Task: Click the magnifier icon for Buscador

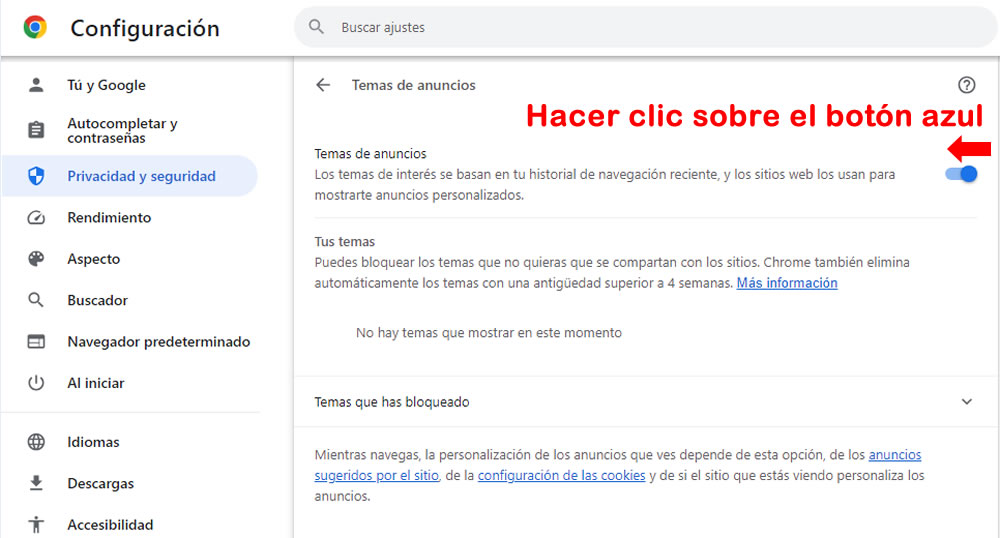Action: (x=36, y=300)
